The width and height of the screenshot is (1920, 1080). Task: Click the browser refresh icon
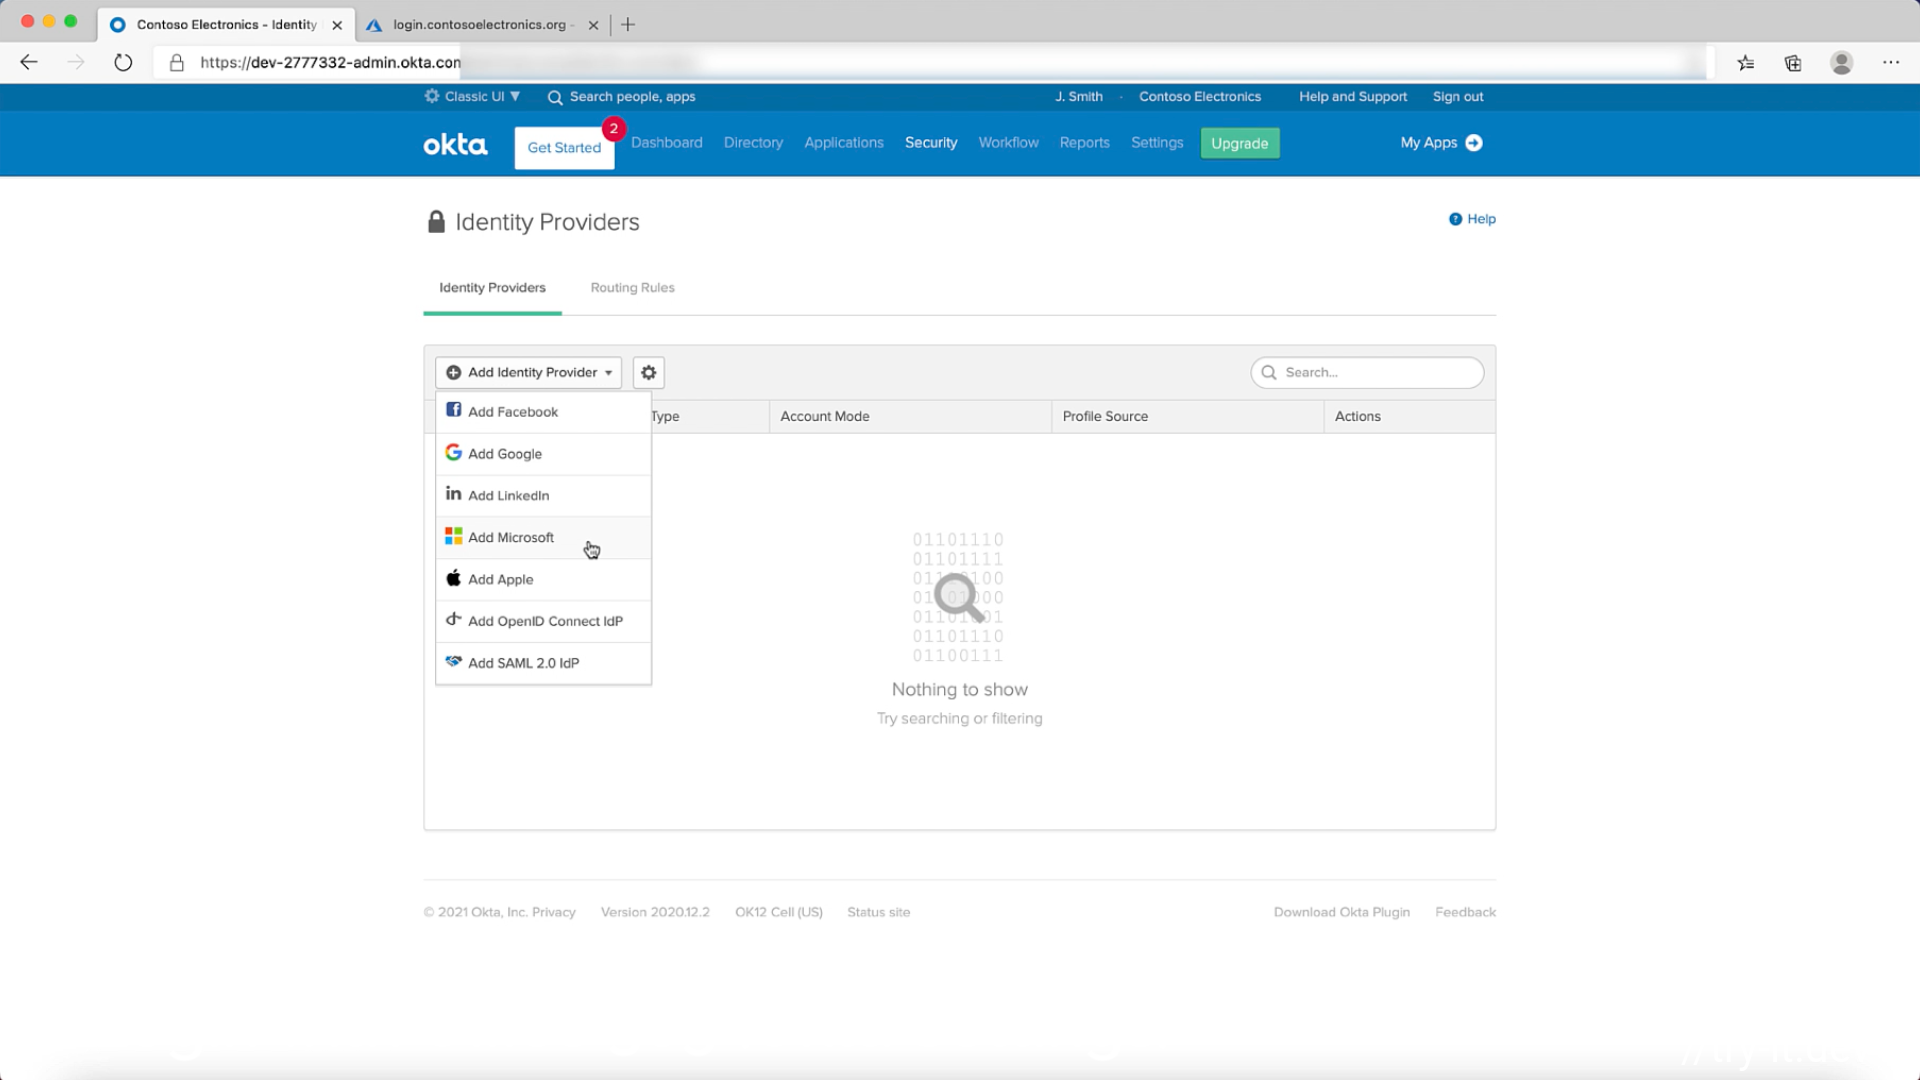[x=123, y=62]
